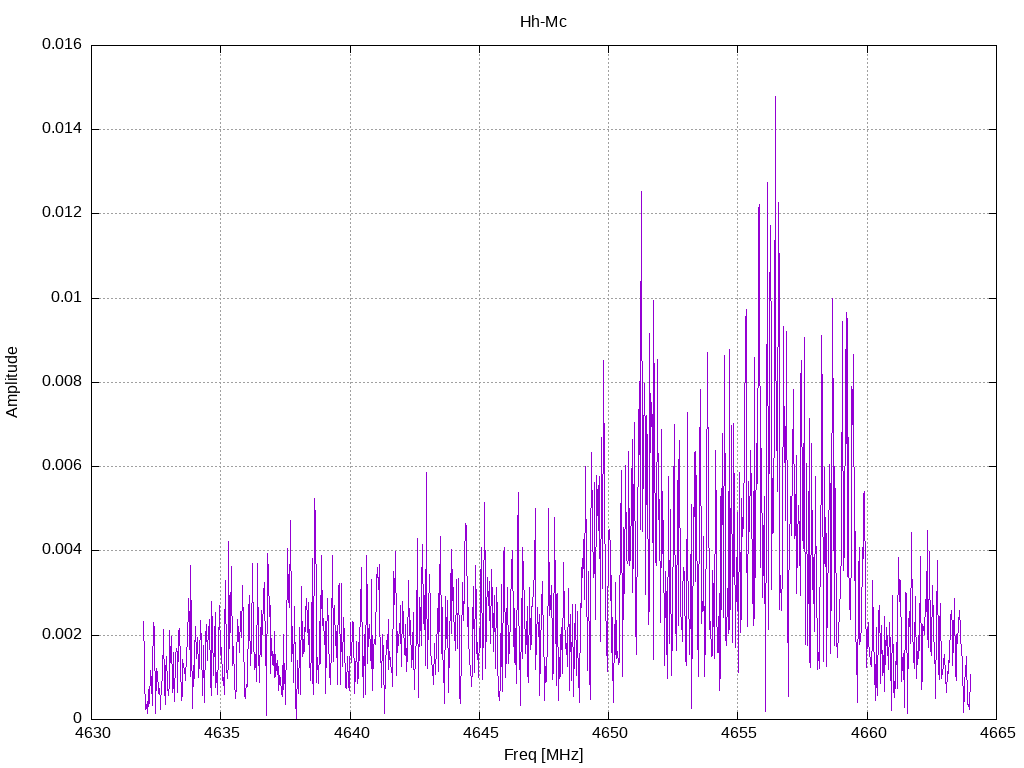Click the 4665 x-axis tick label

pyautogui.click(x=995, y=731)
